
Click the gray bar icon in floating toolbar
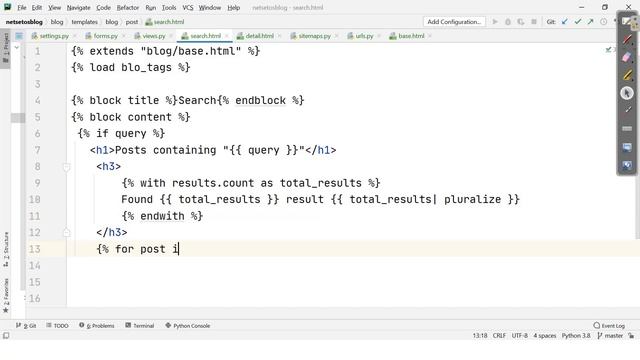point(627,129)
